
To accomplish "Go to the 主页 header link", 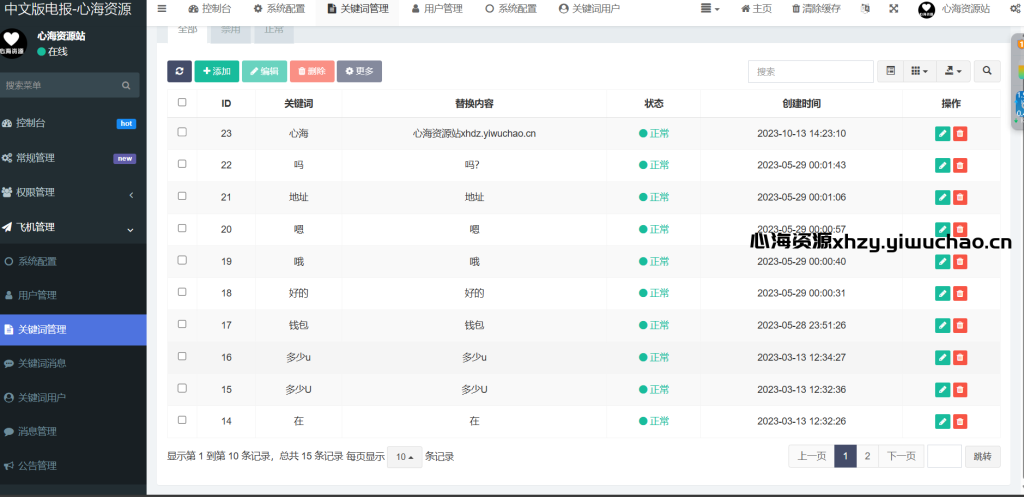I will coord(756,9).
